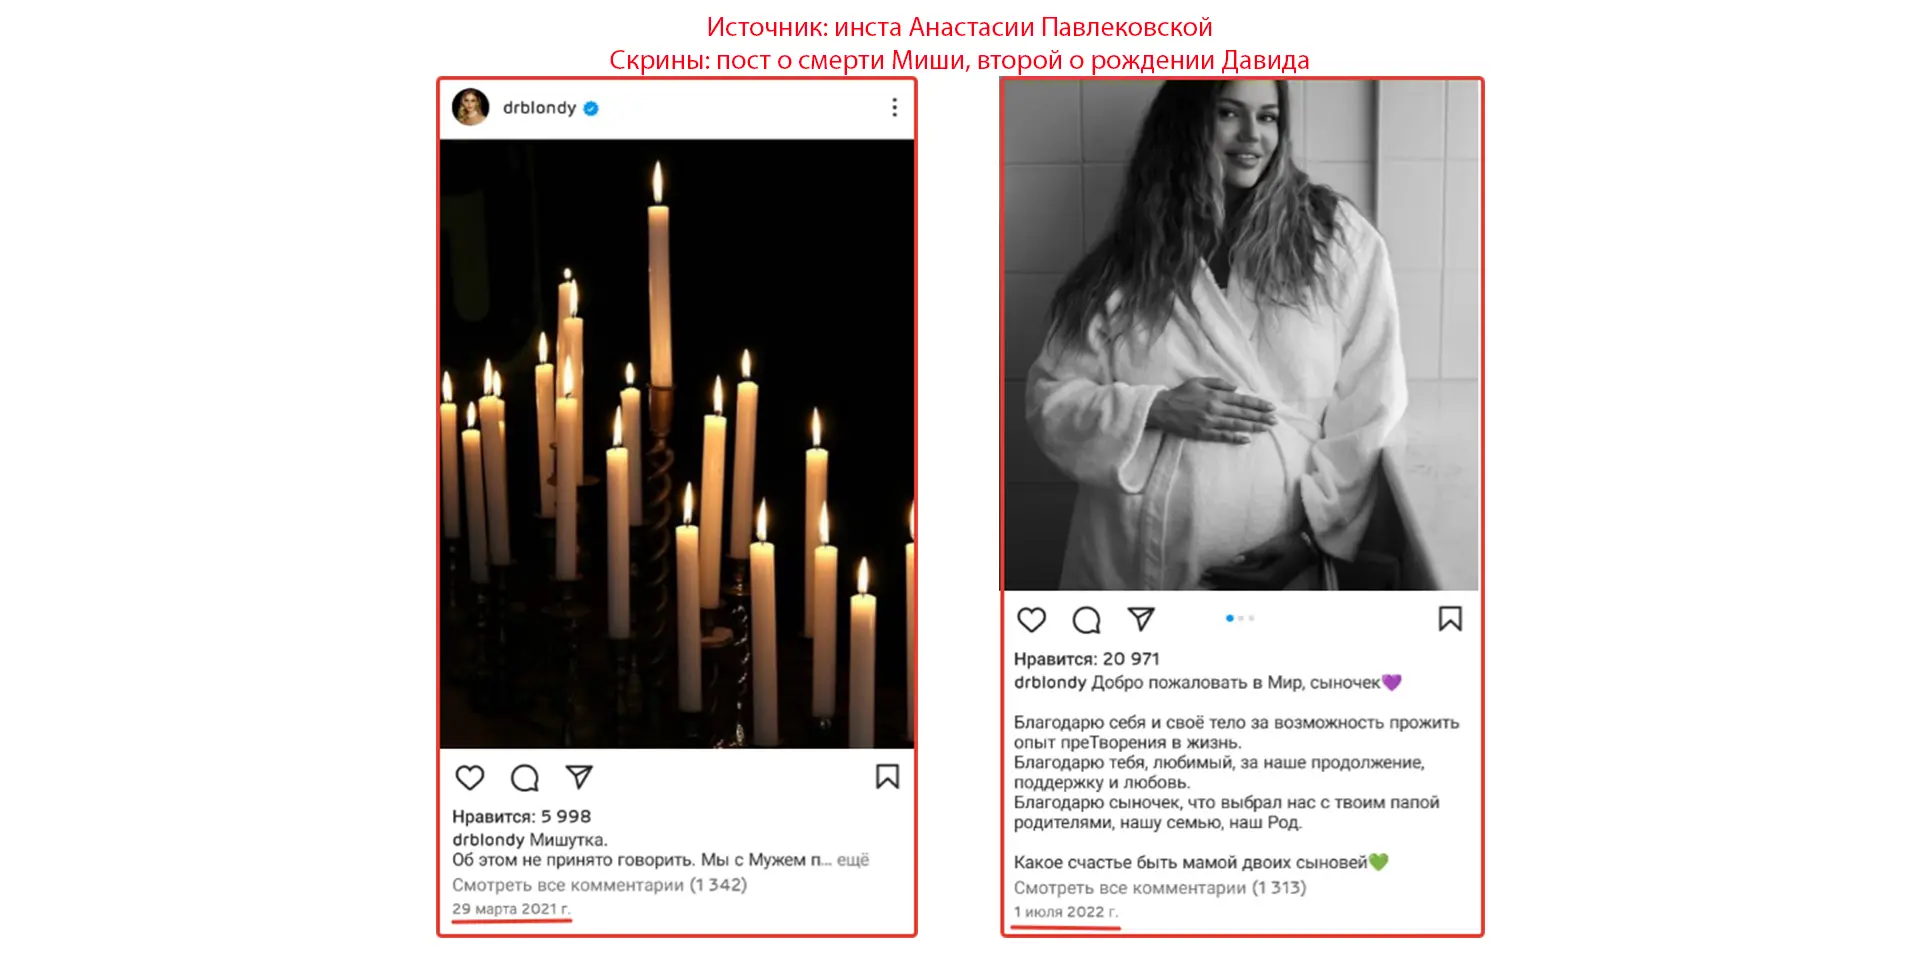Open the candles photo

click(x=677, y=444)
